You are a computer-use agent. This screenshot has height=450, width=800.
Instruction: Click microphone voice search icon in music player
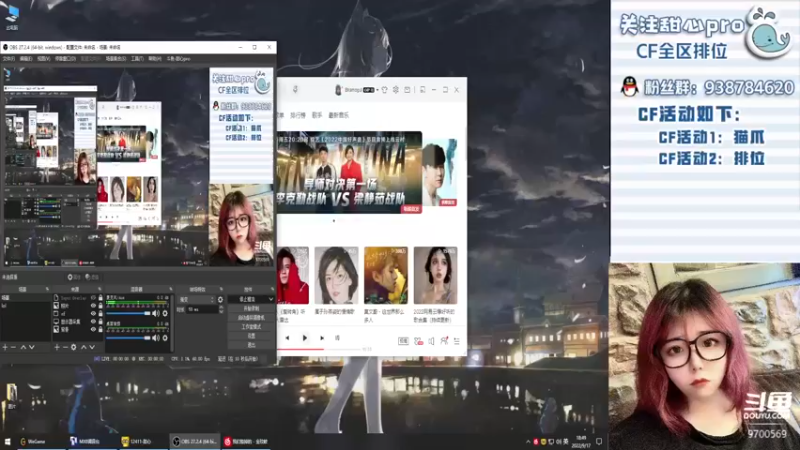click(295, 90)
